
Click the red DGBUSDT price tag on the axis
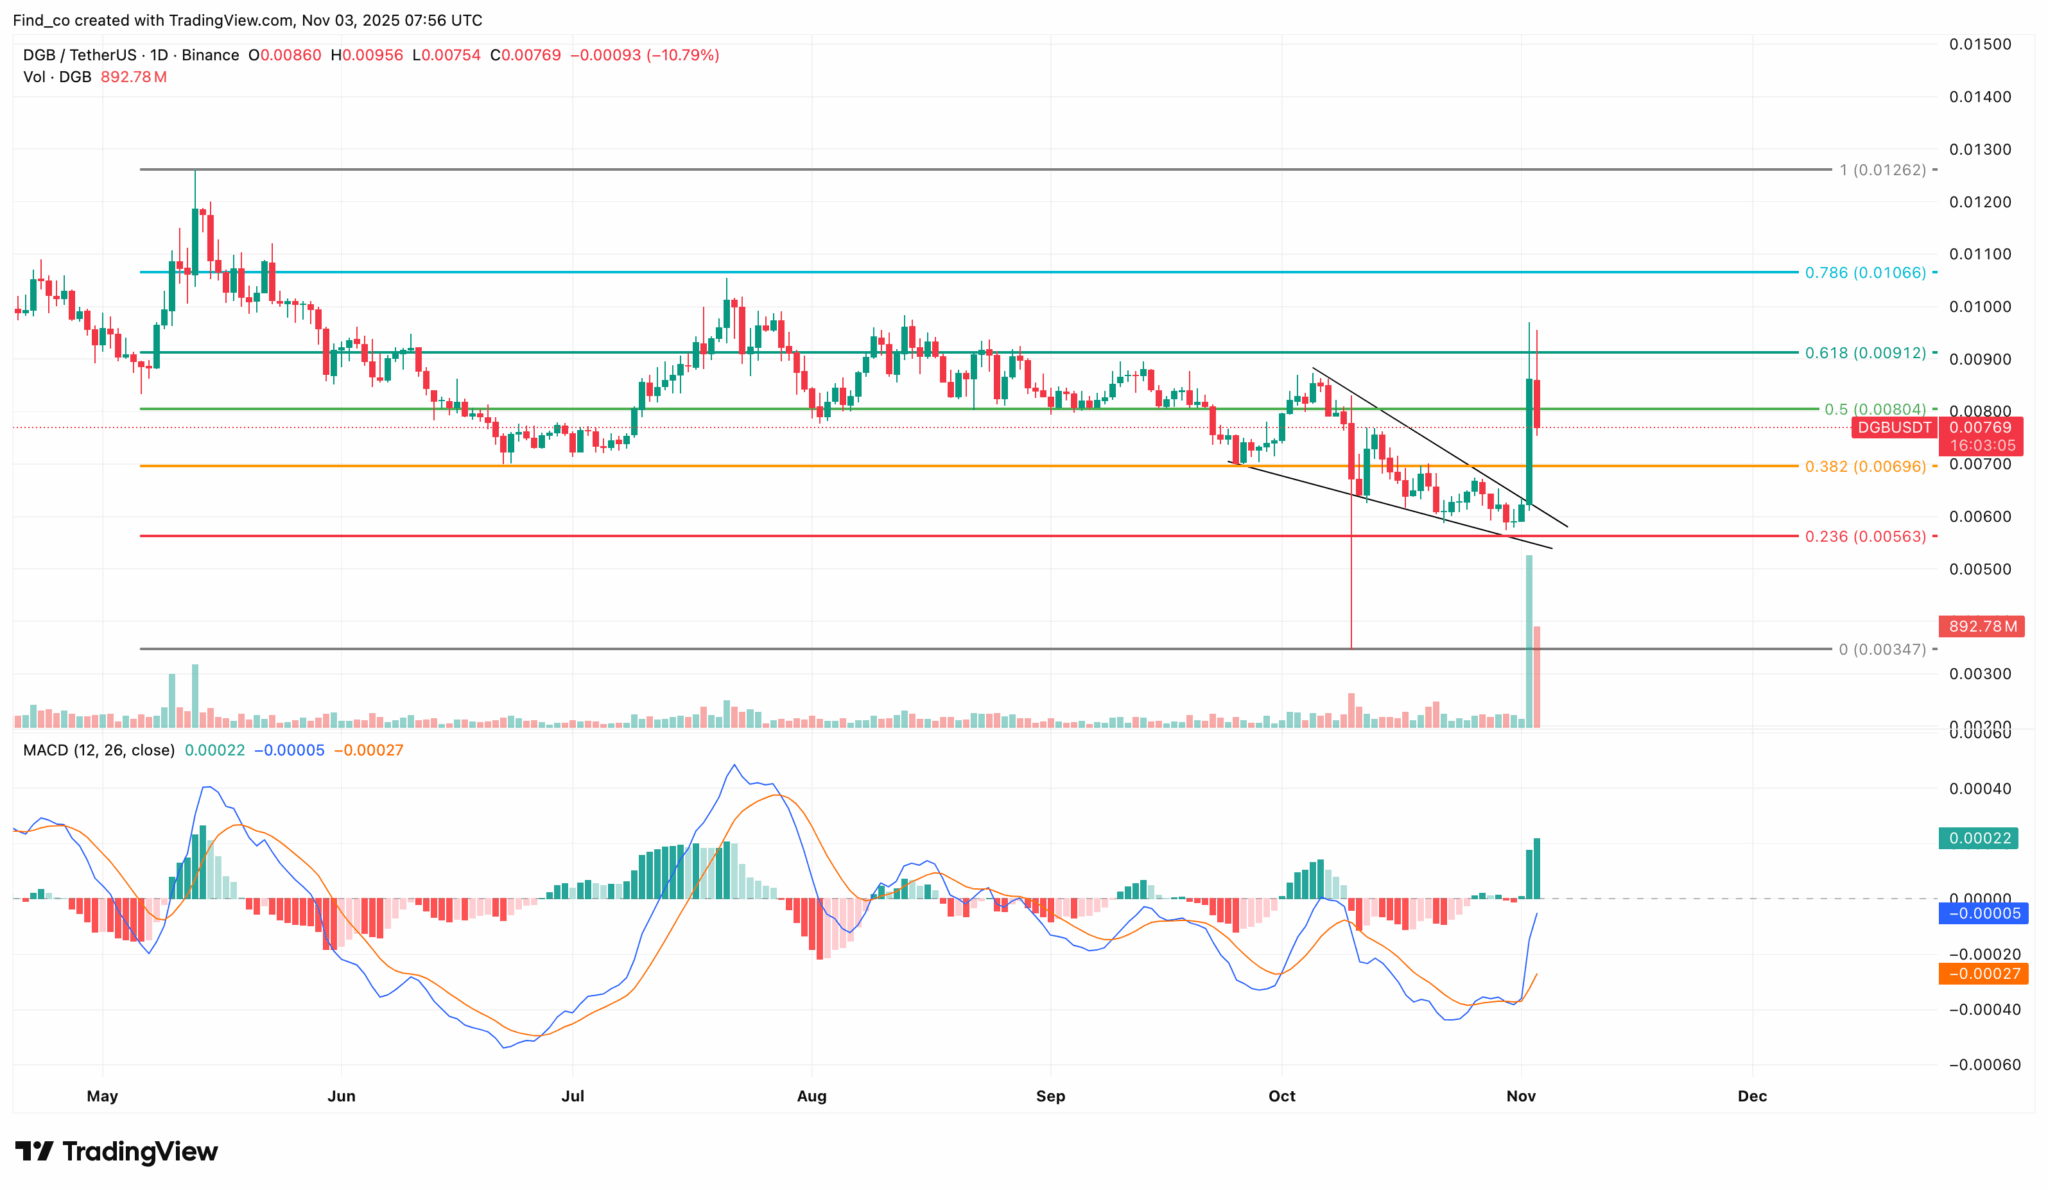point(1893,427)
